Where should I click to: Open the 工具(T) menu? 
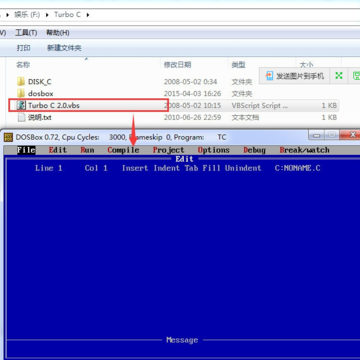[x=26, y=33]
